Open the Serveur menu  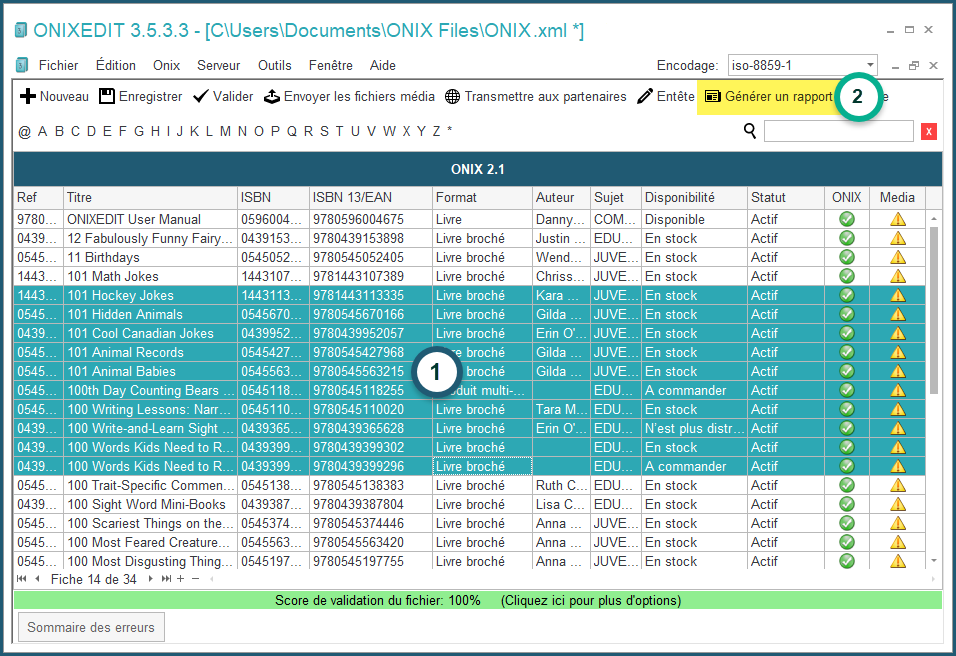click(x=218, y=65)
